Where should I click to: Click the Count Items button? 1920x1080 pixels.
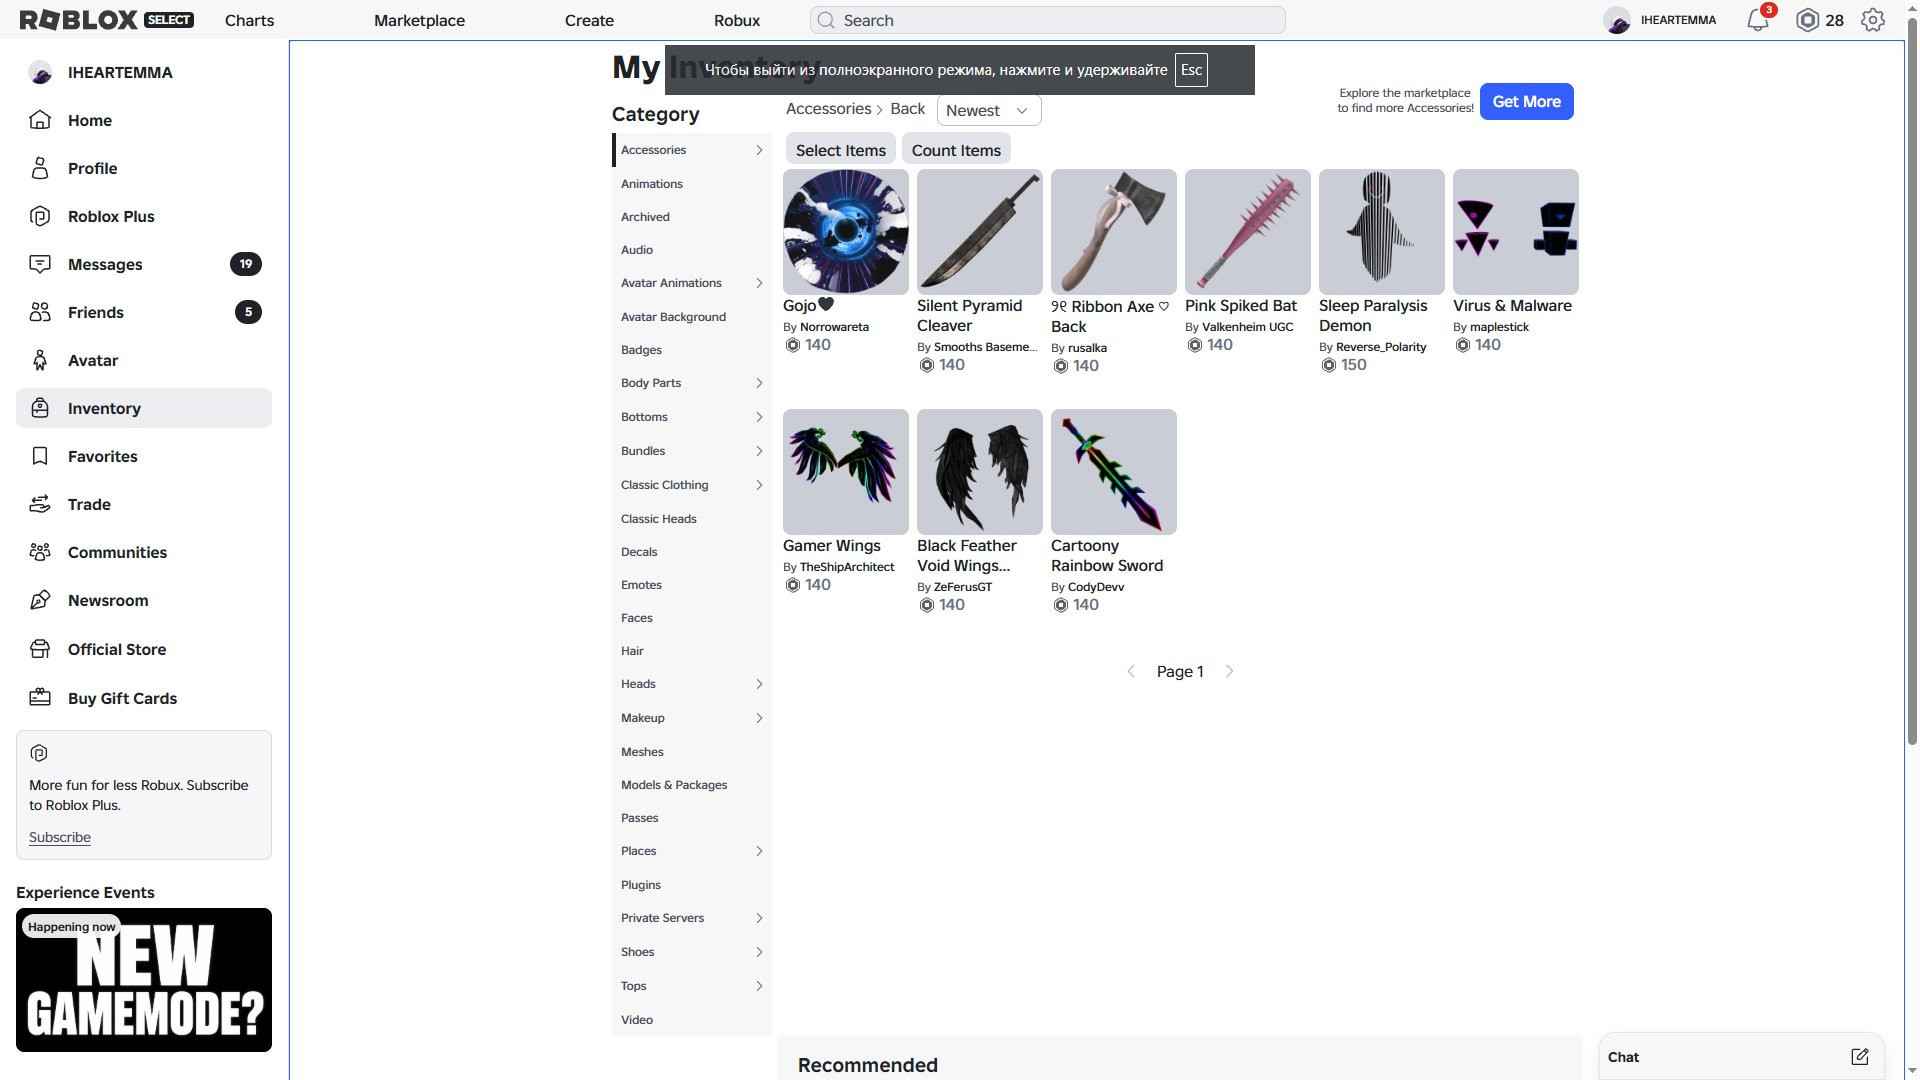[x=956, y=150]
